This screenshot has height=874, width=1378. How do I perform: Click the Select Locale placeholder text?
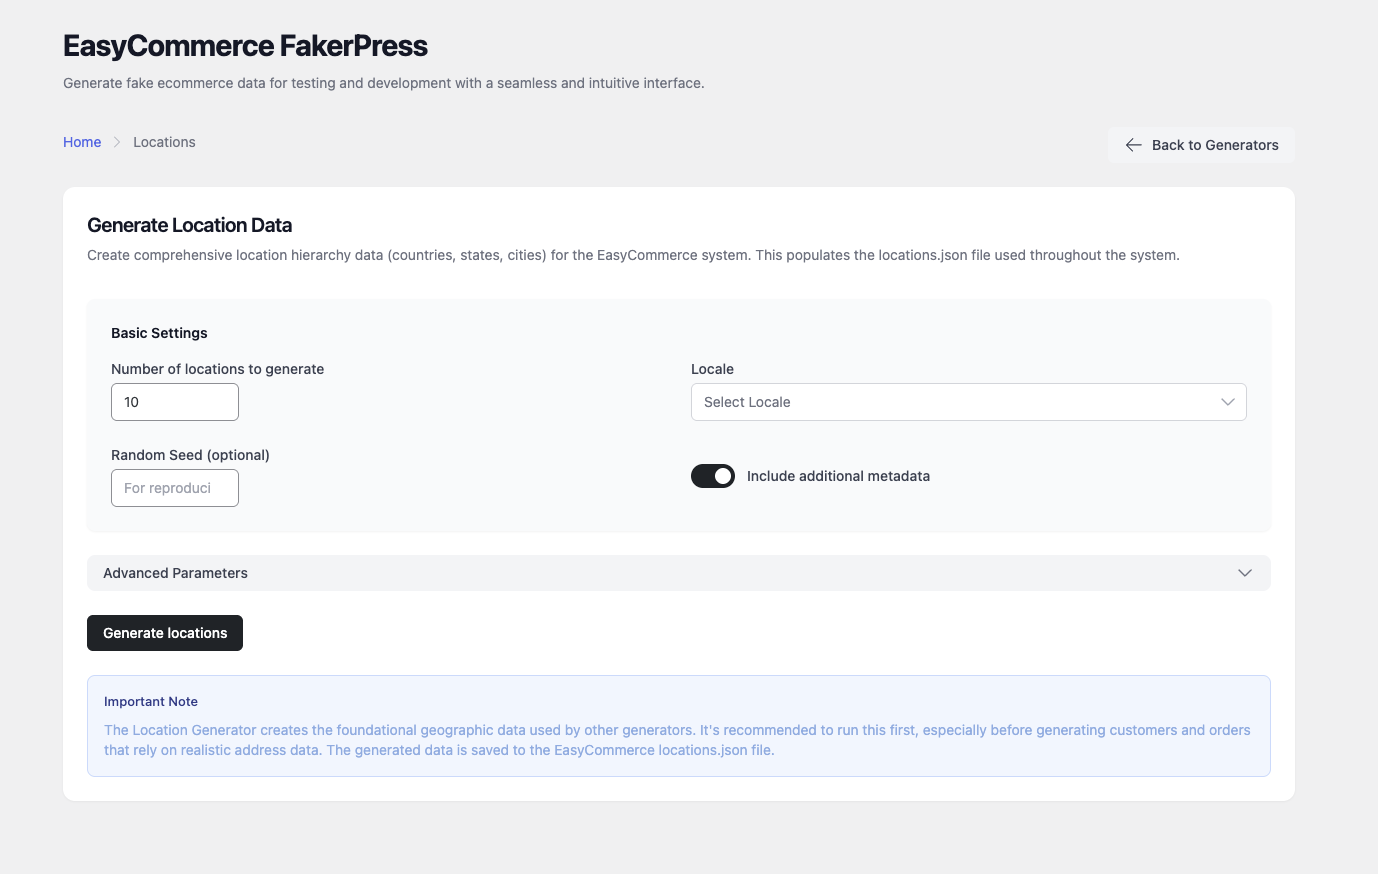[x=747, y=401]
